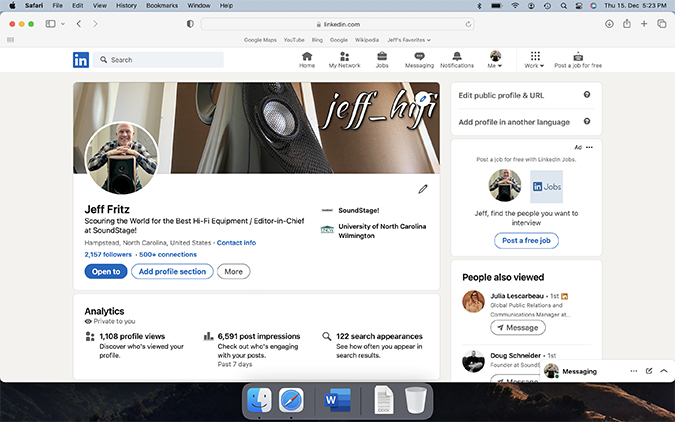Expand the Messaging overlay chevron
This screenshot has height=422, width=675.
click(664, 371)
